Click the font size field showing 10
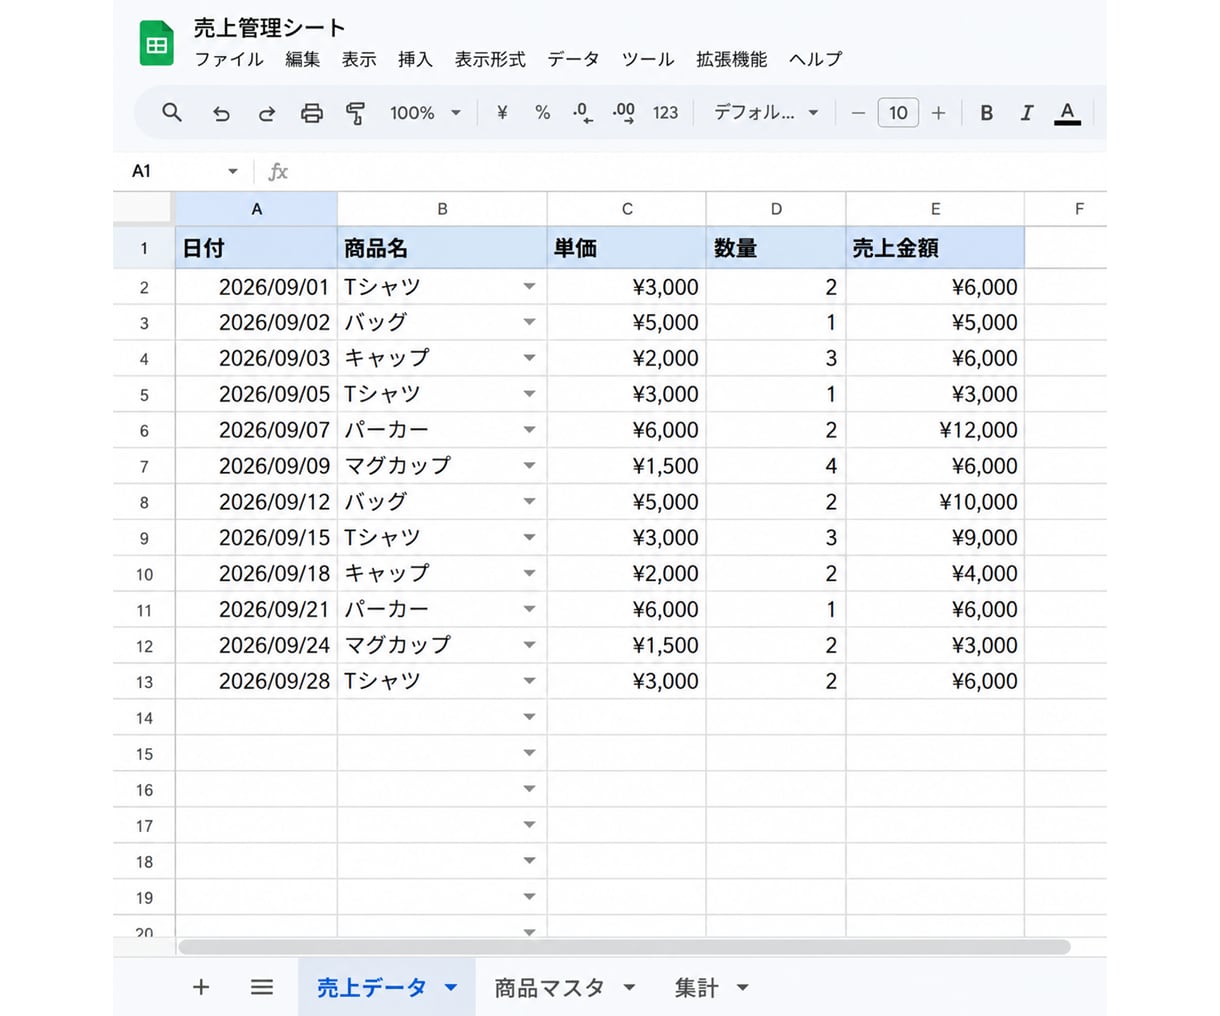 [898, 113]
